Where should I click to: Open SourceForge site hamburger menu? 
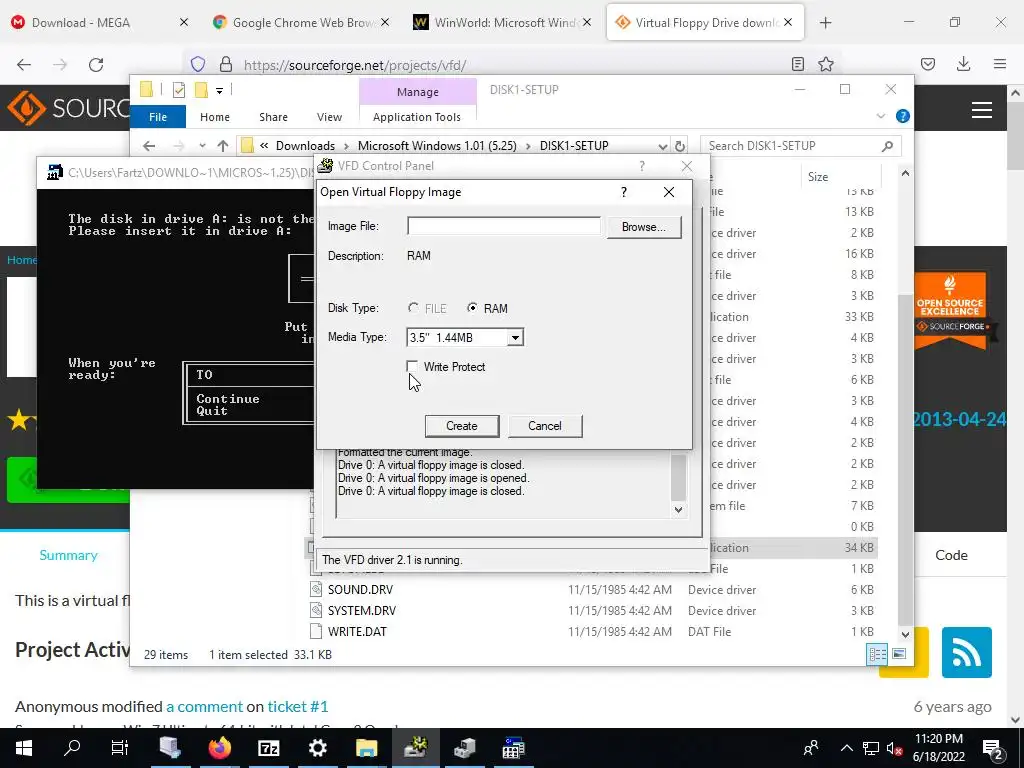[982, 110]
